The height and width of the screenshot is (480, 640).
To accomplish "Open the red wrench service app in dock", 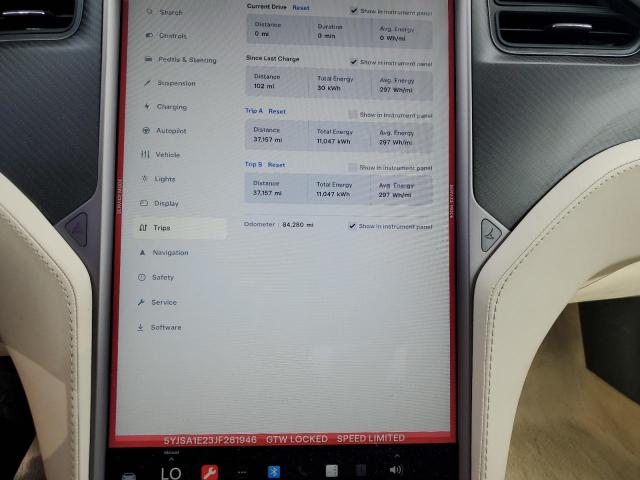I will point(209,473).
